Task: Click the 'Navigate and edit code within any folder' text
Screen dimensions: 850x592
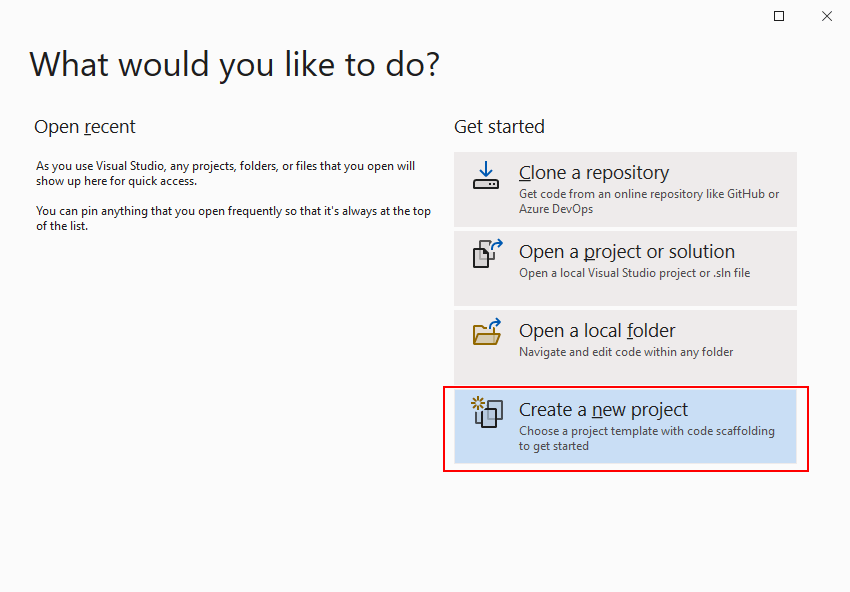Action: pos(626,352)
